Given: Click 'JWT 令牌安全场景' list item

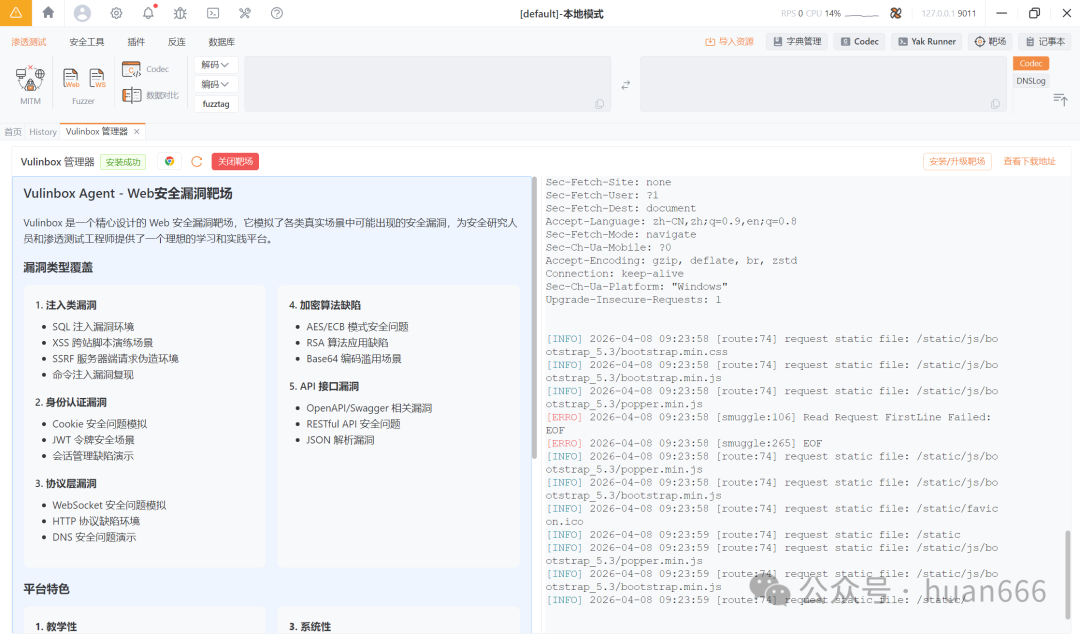Looking at the screenshot, I should 93,440.
